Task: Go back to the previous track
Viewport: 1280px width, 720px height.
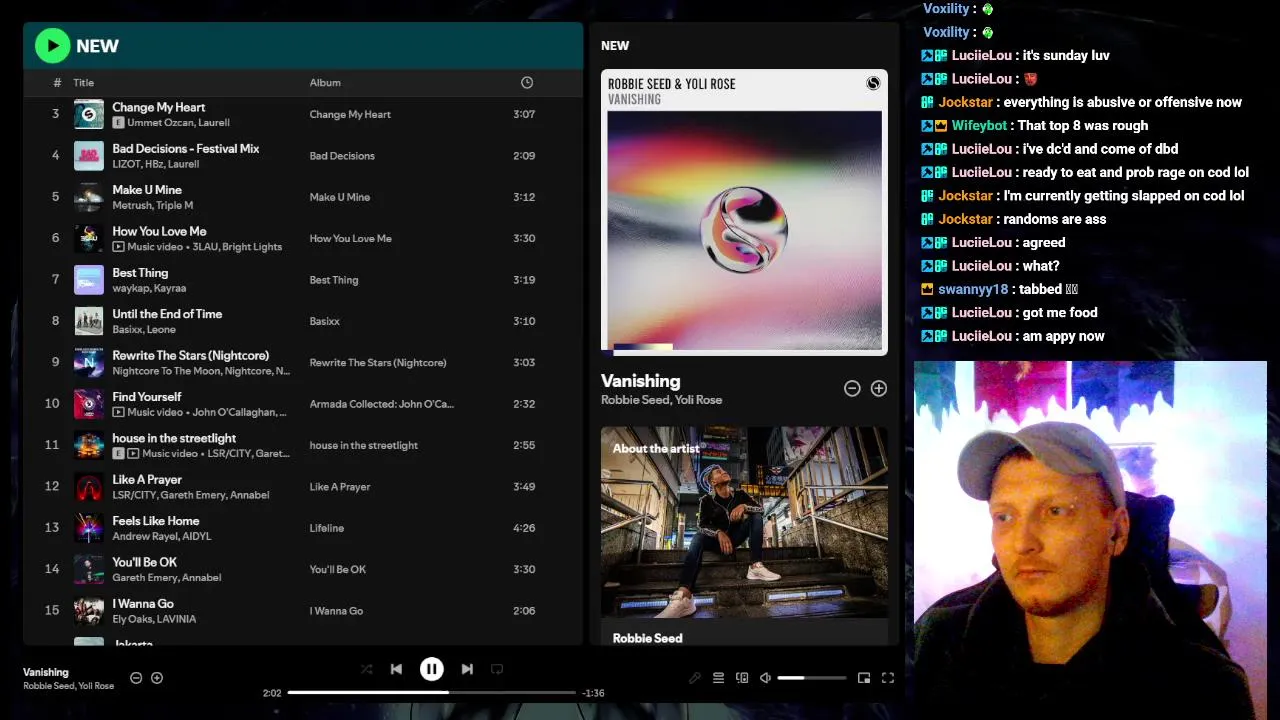Action: [x=396, y=669]
